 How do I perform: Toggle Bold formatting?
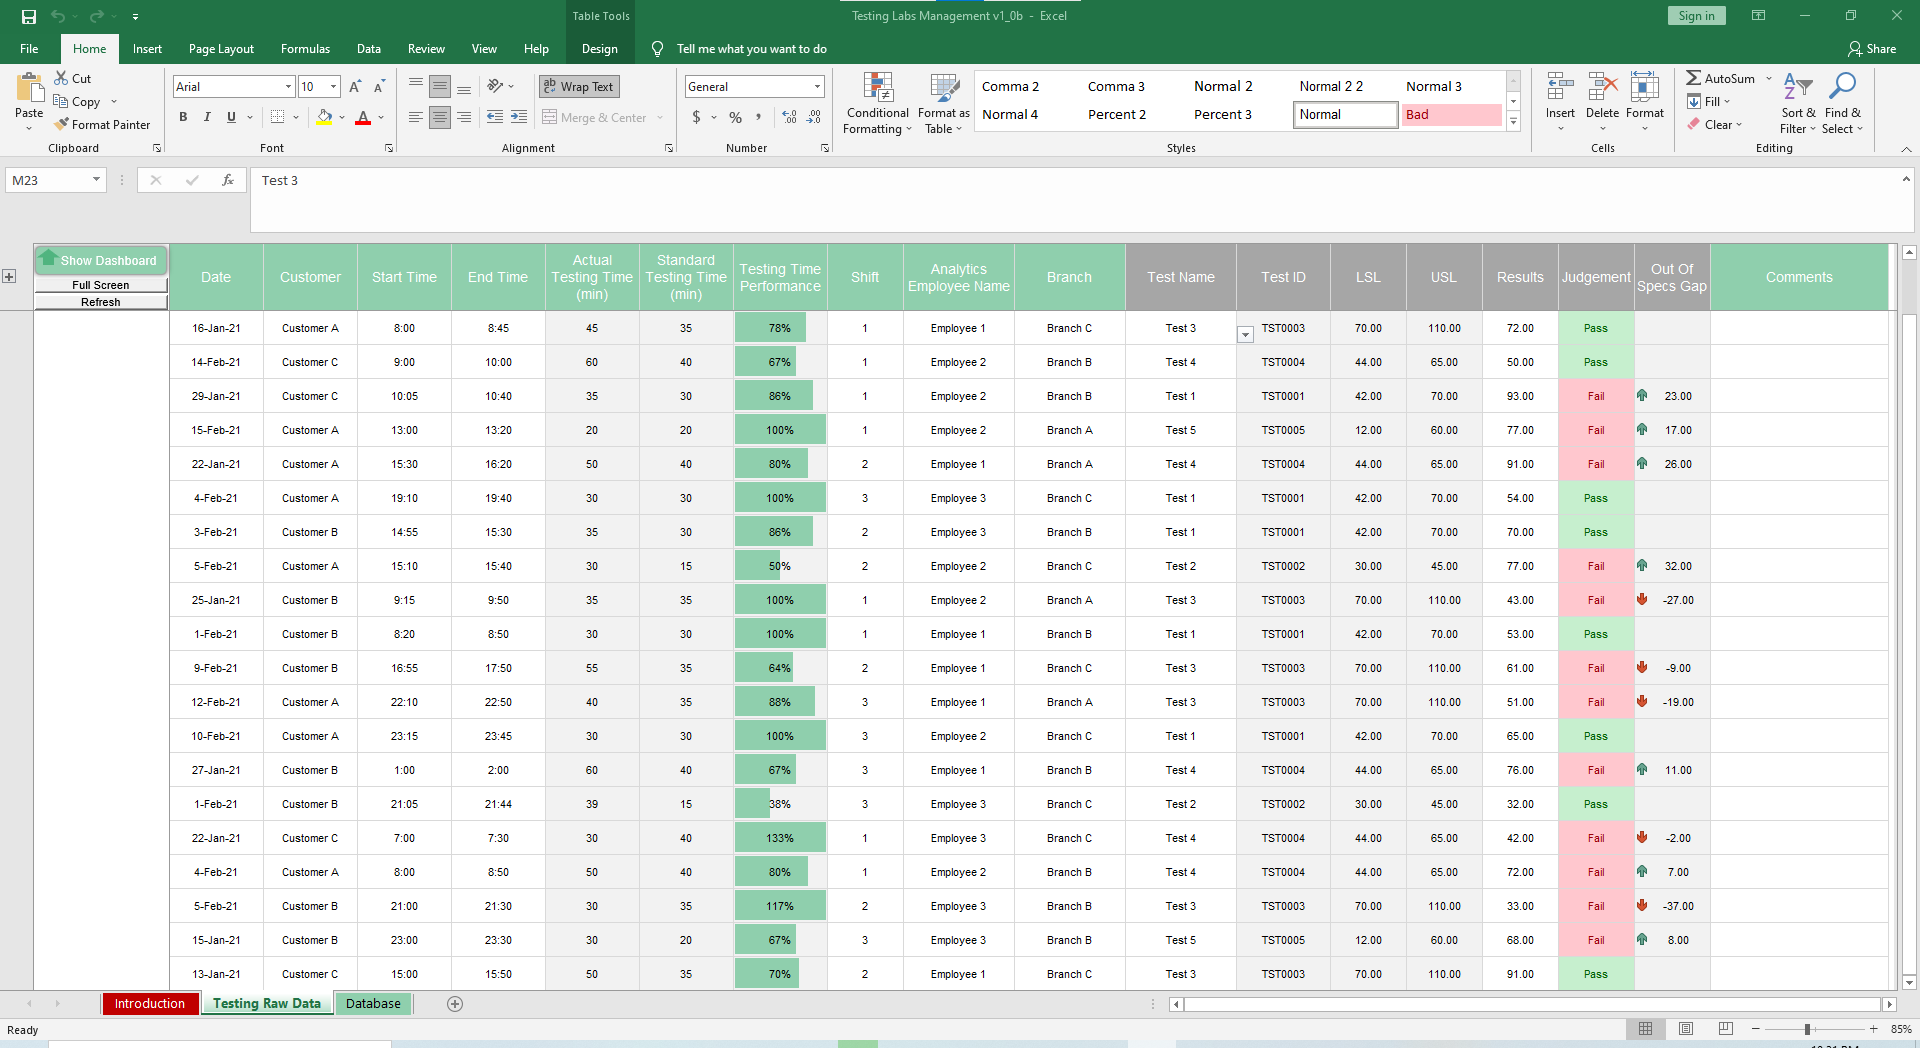pyautogui.click(x=183, y=117)
